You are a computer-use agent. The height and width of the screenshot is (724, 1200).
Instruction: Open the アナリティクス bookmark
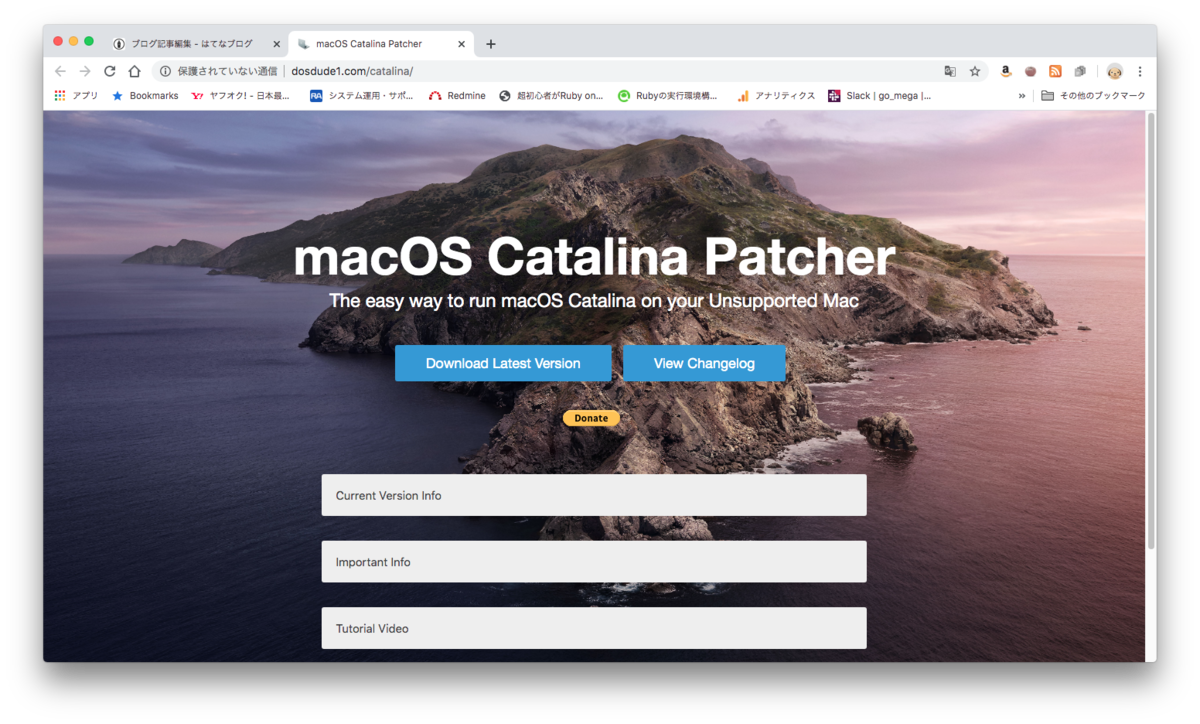click(x=776, y=96)
